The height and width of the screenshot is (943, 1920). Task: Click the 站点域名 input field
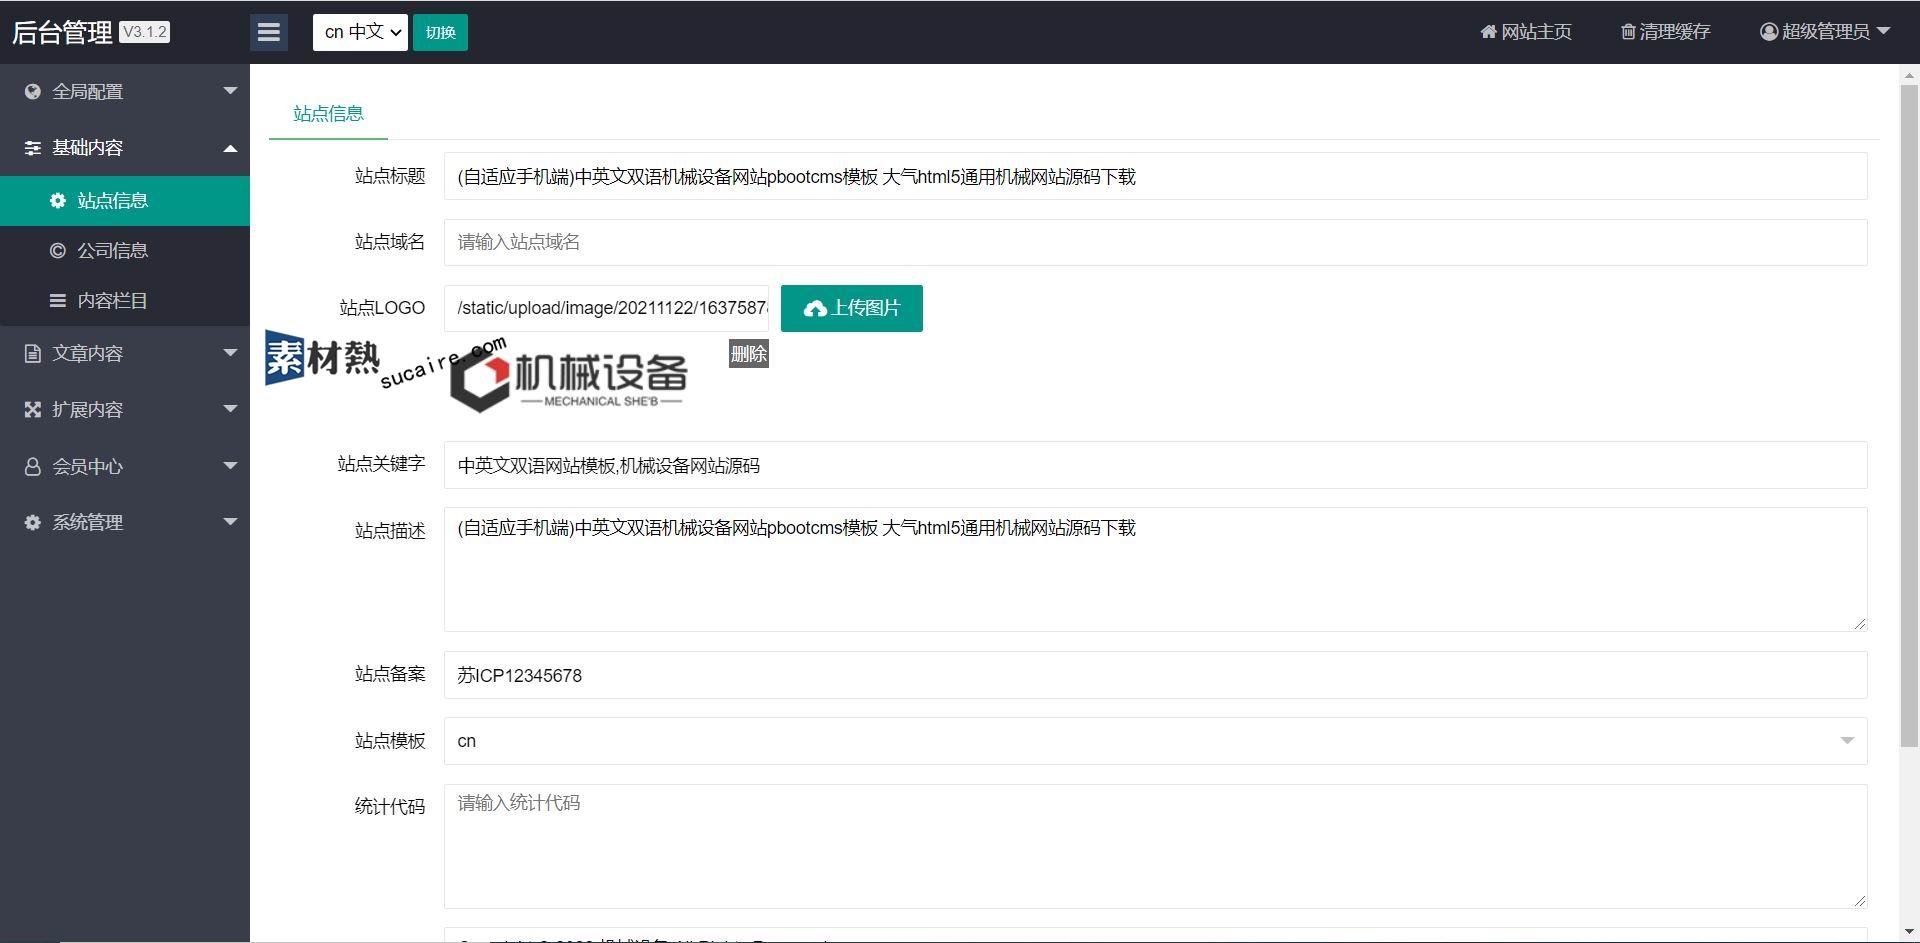click(1155, 243)
